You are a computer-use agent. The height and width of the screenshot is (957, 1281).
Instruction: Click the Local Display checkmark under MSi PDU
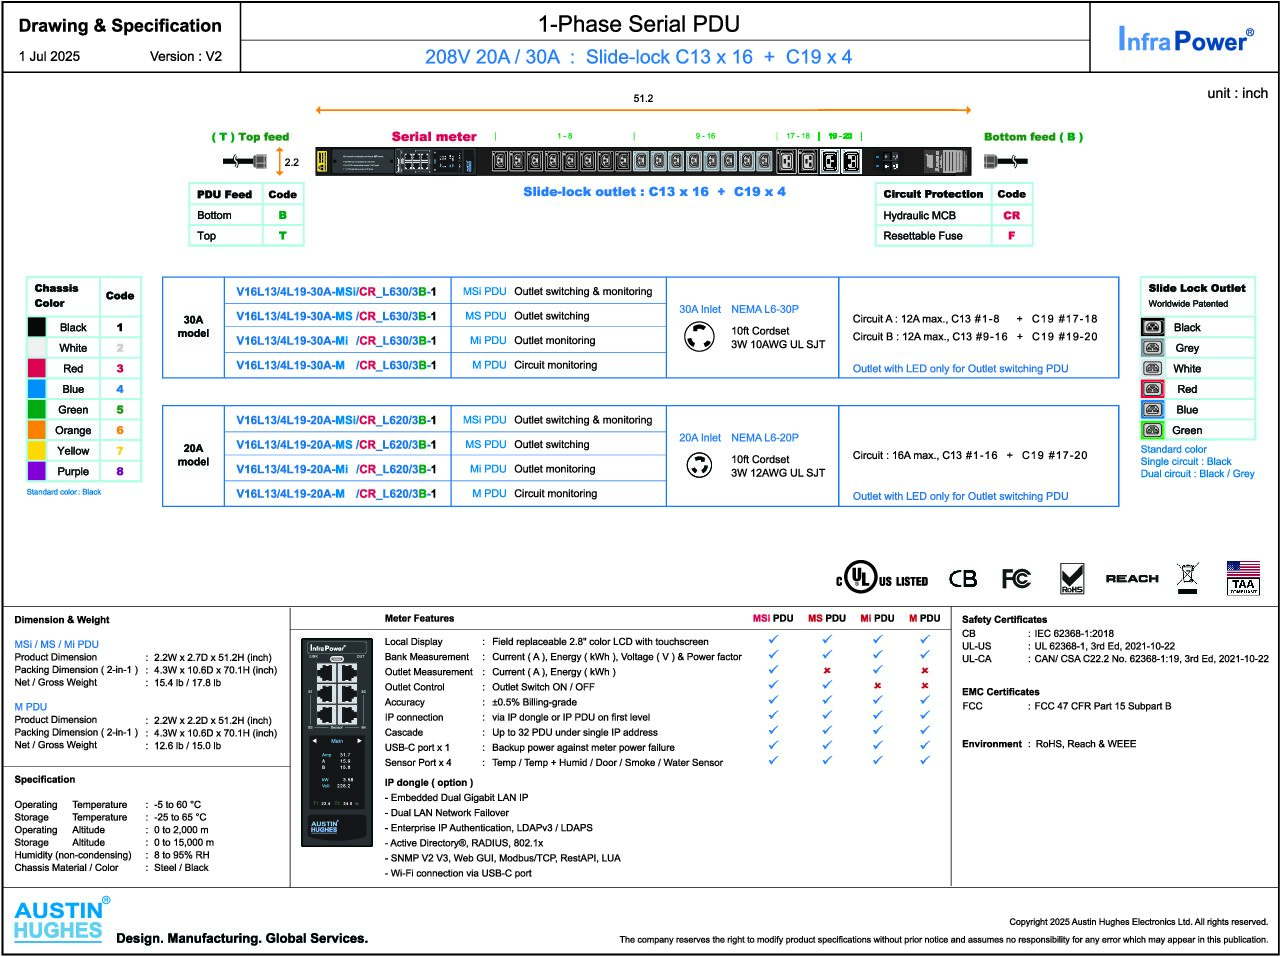point(773,640)
